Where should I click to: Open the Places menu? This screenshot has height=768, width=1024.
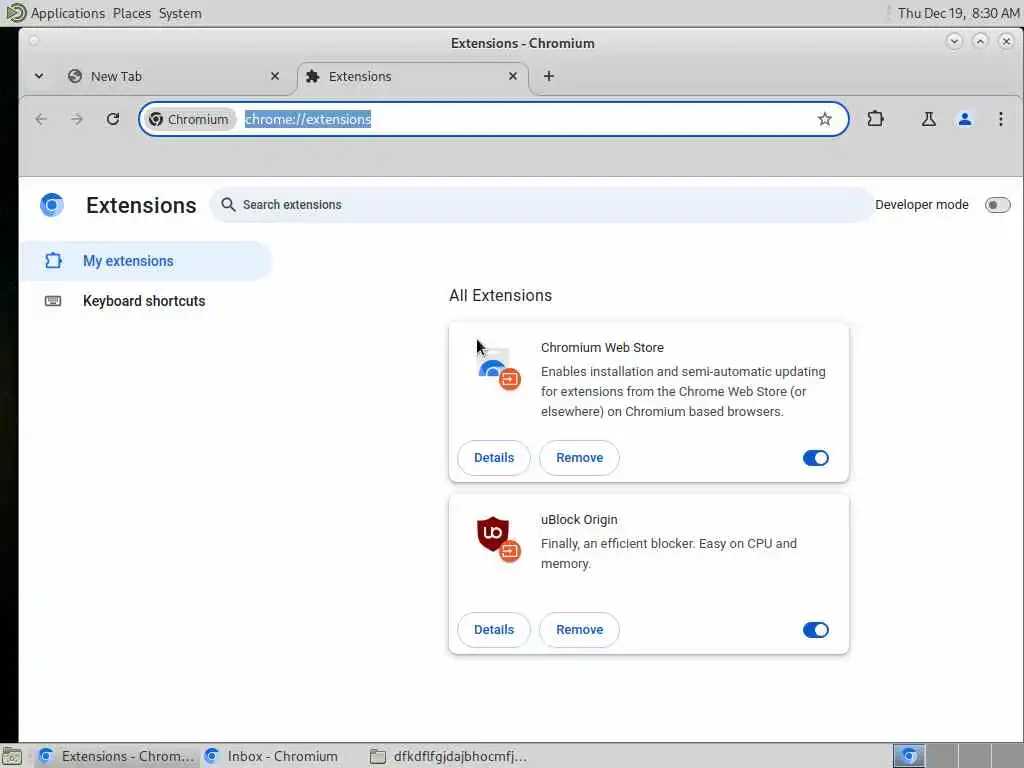tap(131, 13)
